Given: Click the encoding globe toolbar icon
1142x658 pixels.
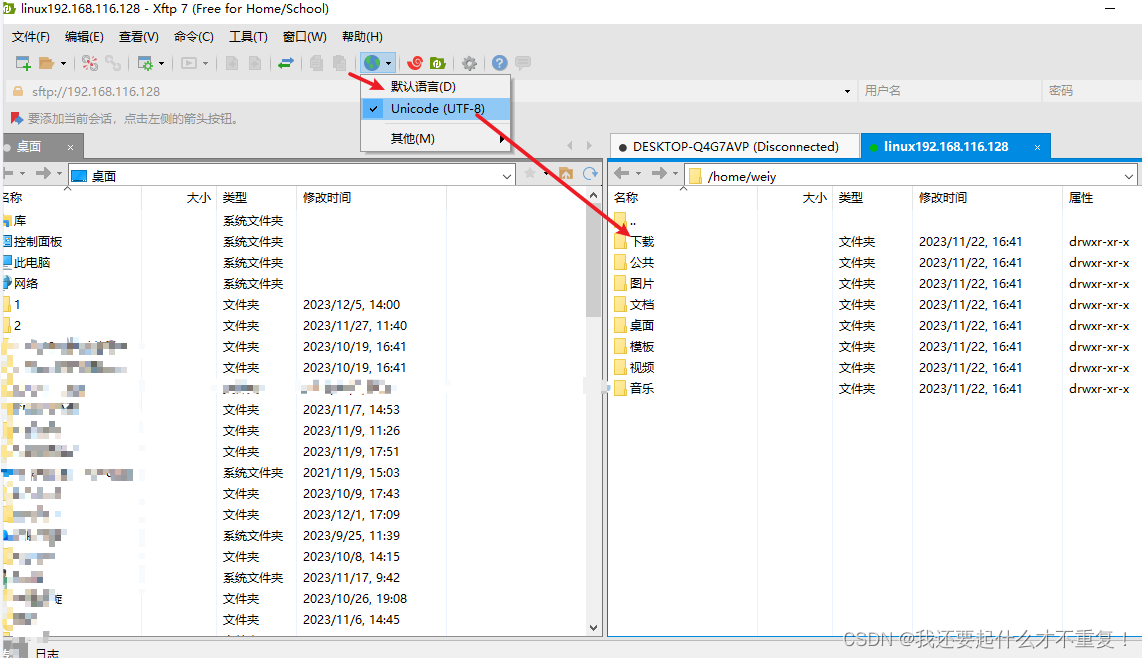Looking at the screenshot, I should coord(371,62).
